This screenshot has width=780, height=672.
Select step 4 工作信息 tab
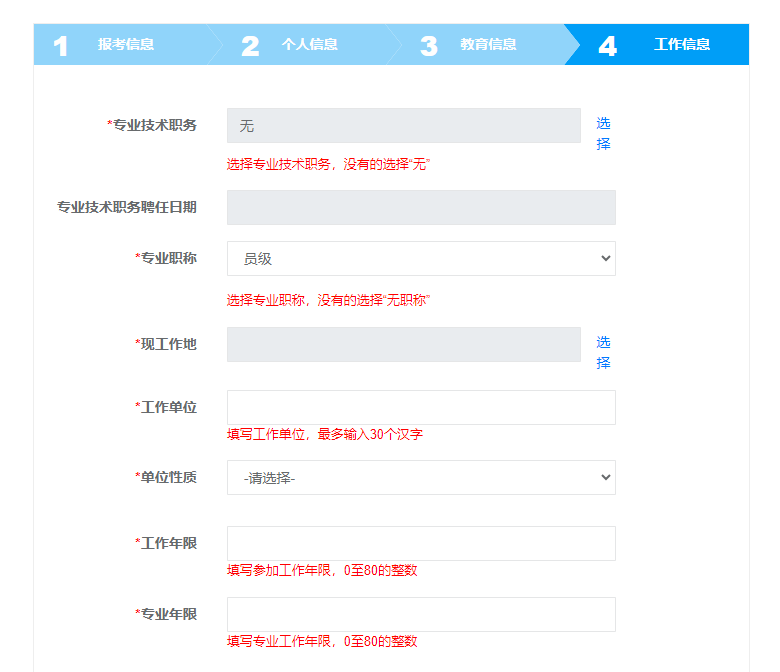(x=657, y=44)
